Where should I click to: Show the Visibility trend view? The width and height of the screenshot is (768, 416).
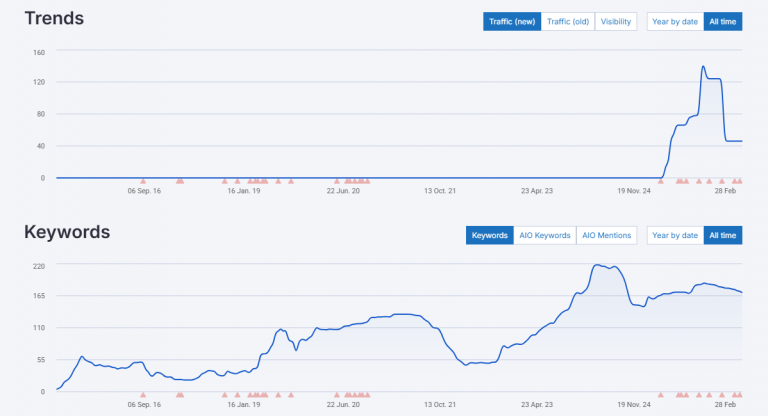(x=616, y=21)
